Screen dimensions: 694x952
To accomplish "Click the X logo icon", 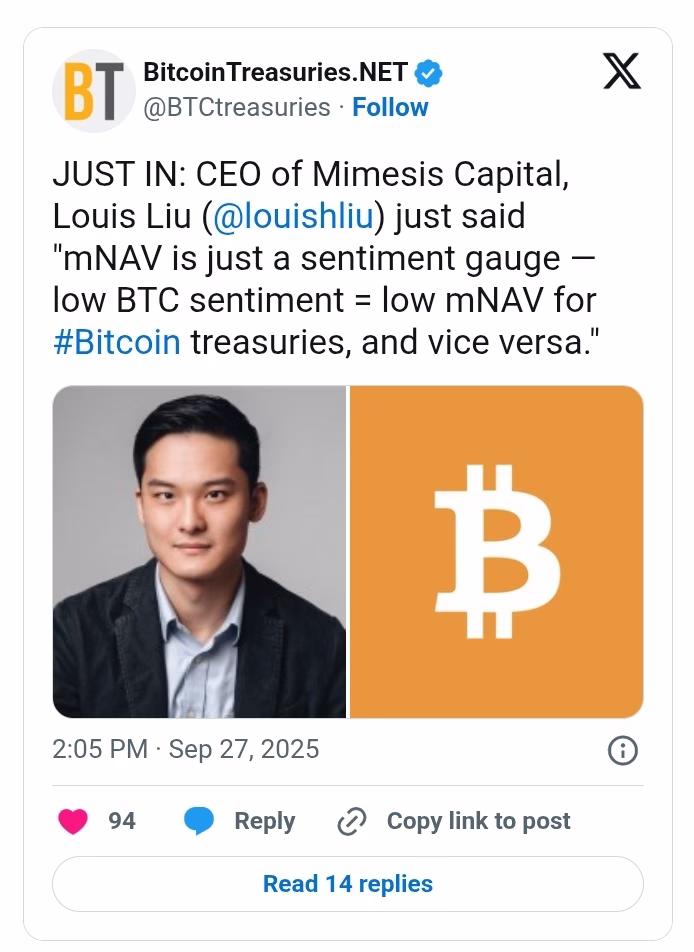I will [x=622, y=73].
